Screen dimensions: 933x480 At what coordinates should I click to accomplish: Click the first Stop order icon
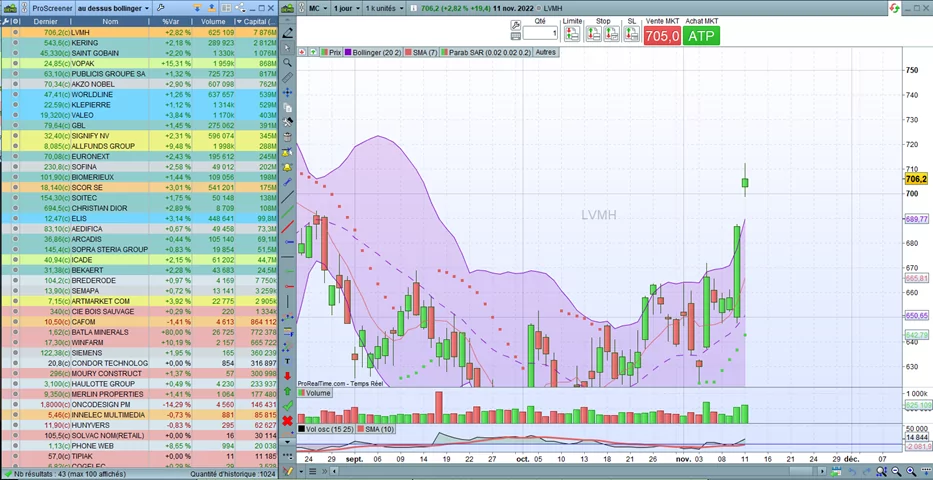[593, 34]
